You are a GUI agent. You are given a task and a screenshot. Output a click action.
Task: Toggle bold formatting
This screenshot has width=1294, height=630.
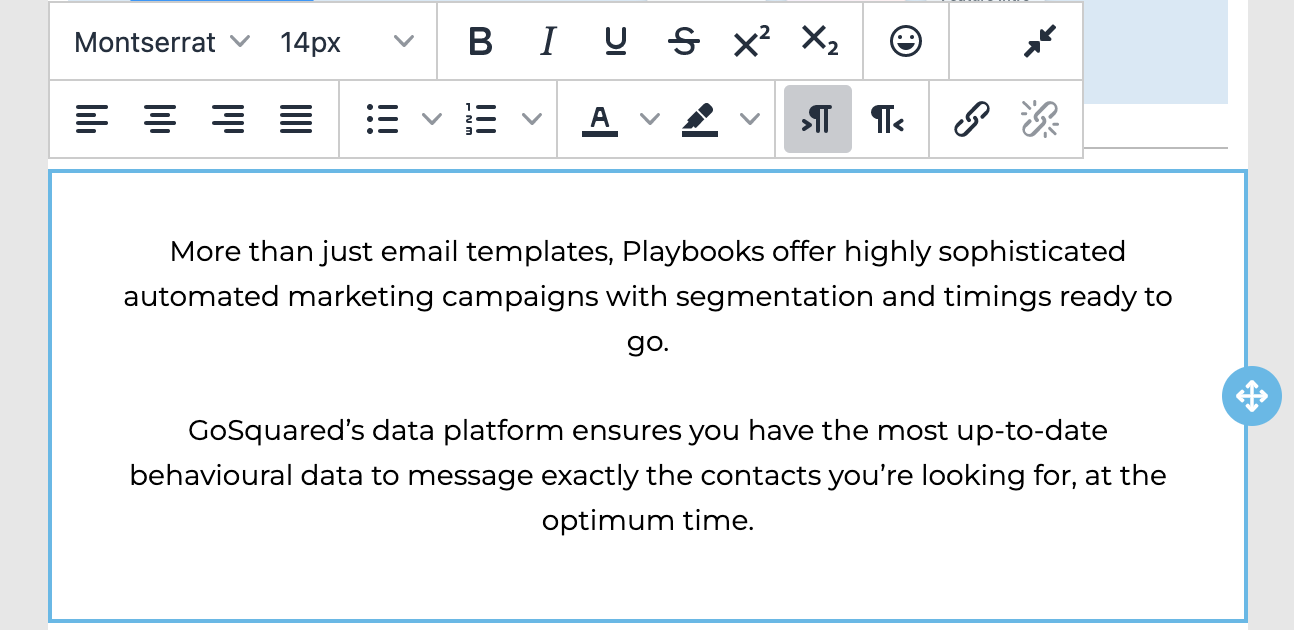coord(480,42)
